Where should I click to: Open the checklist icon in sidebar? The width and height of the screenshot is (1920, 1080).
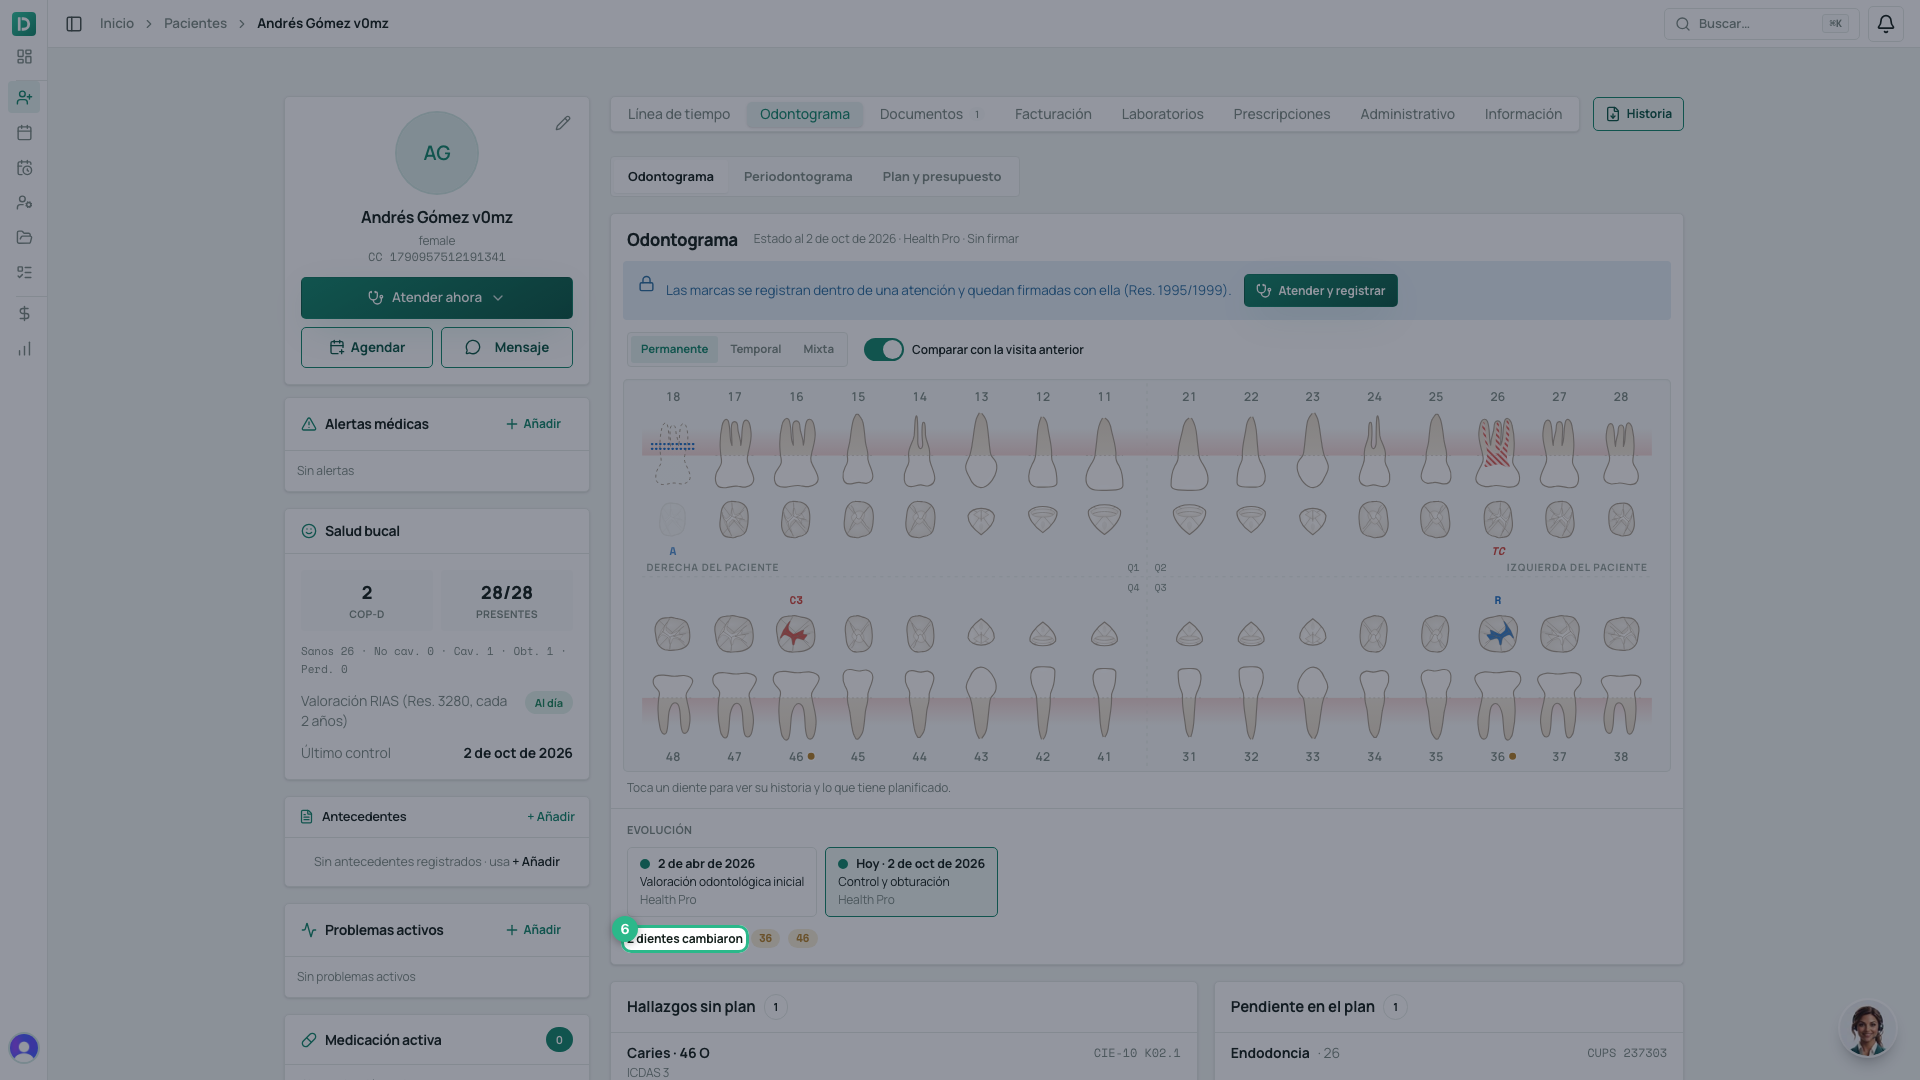tap(24, 272)
